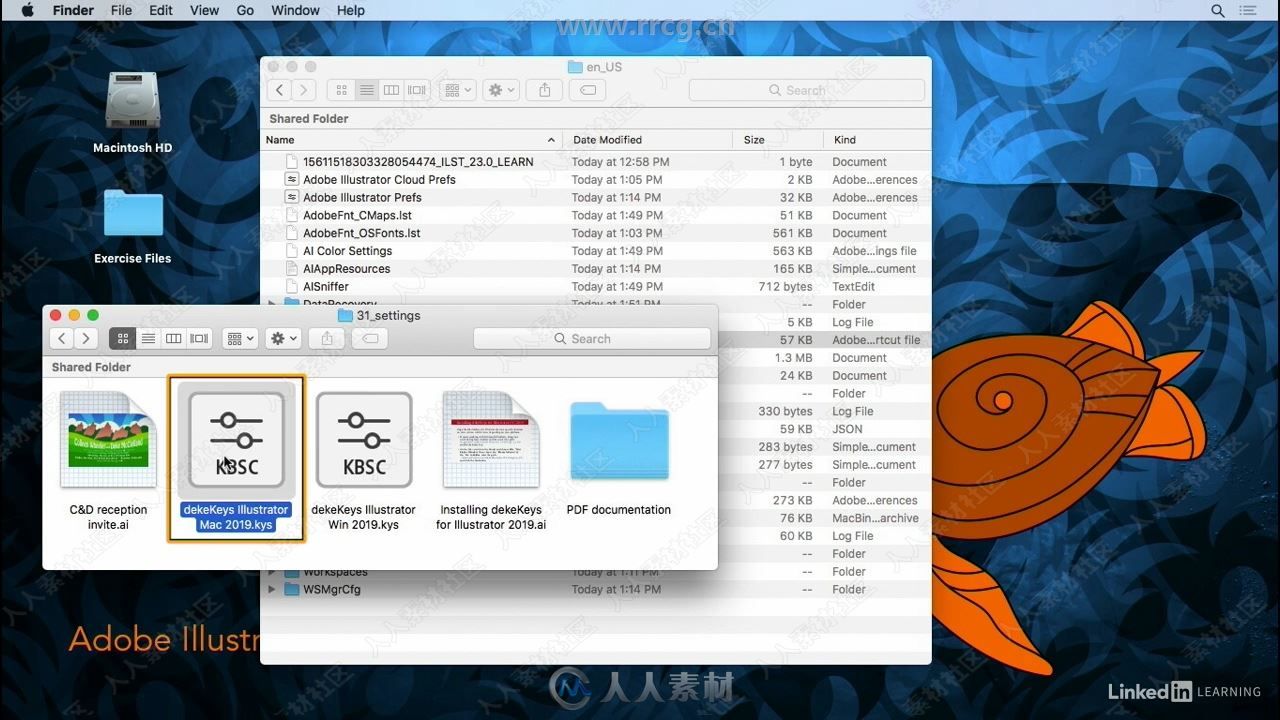This screenshot has width=1280, height=720.
Task: Open the Go menu
Action: (x=245, y=10)
